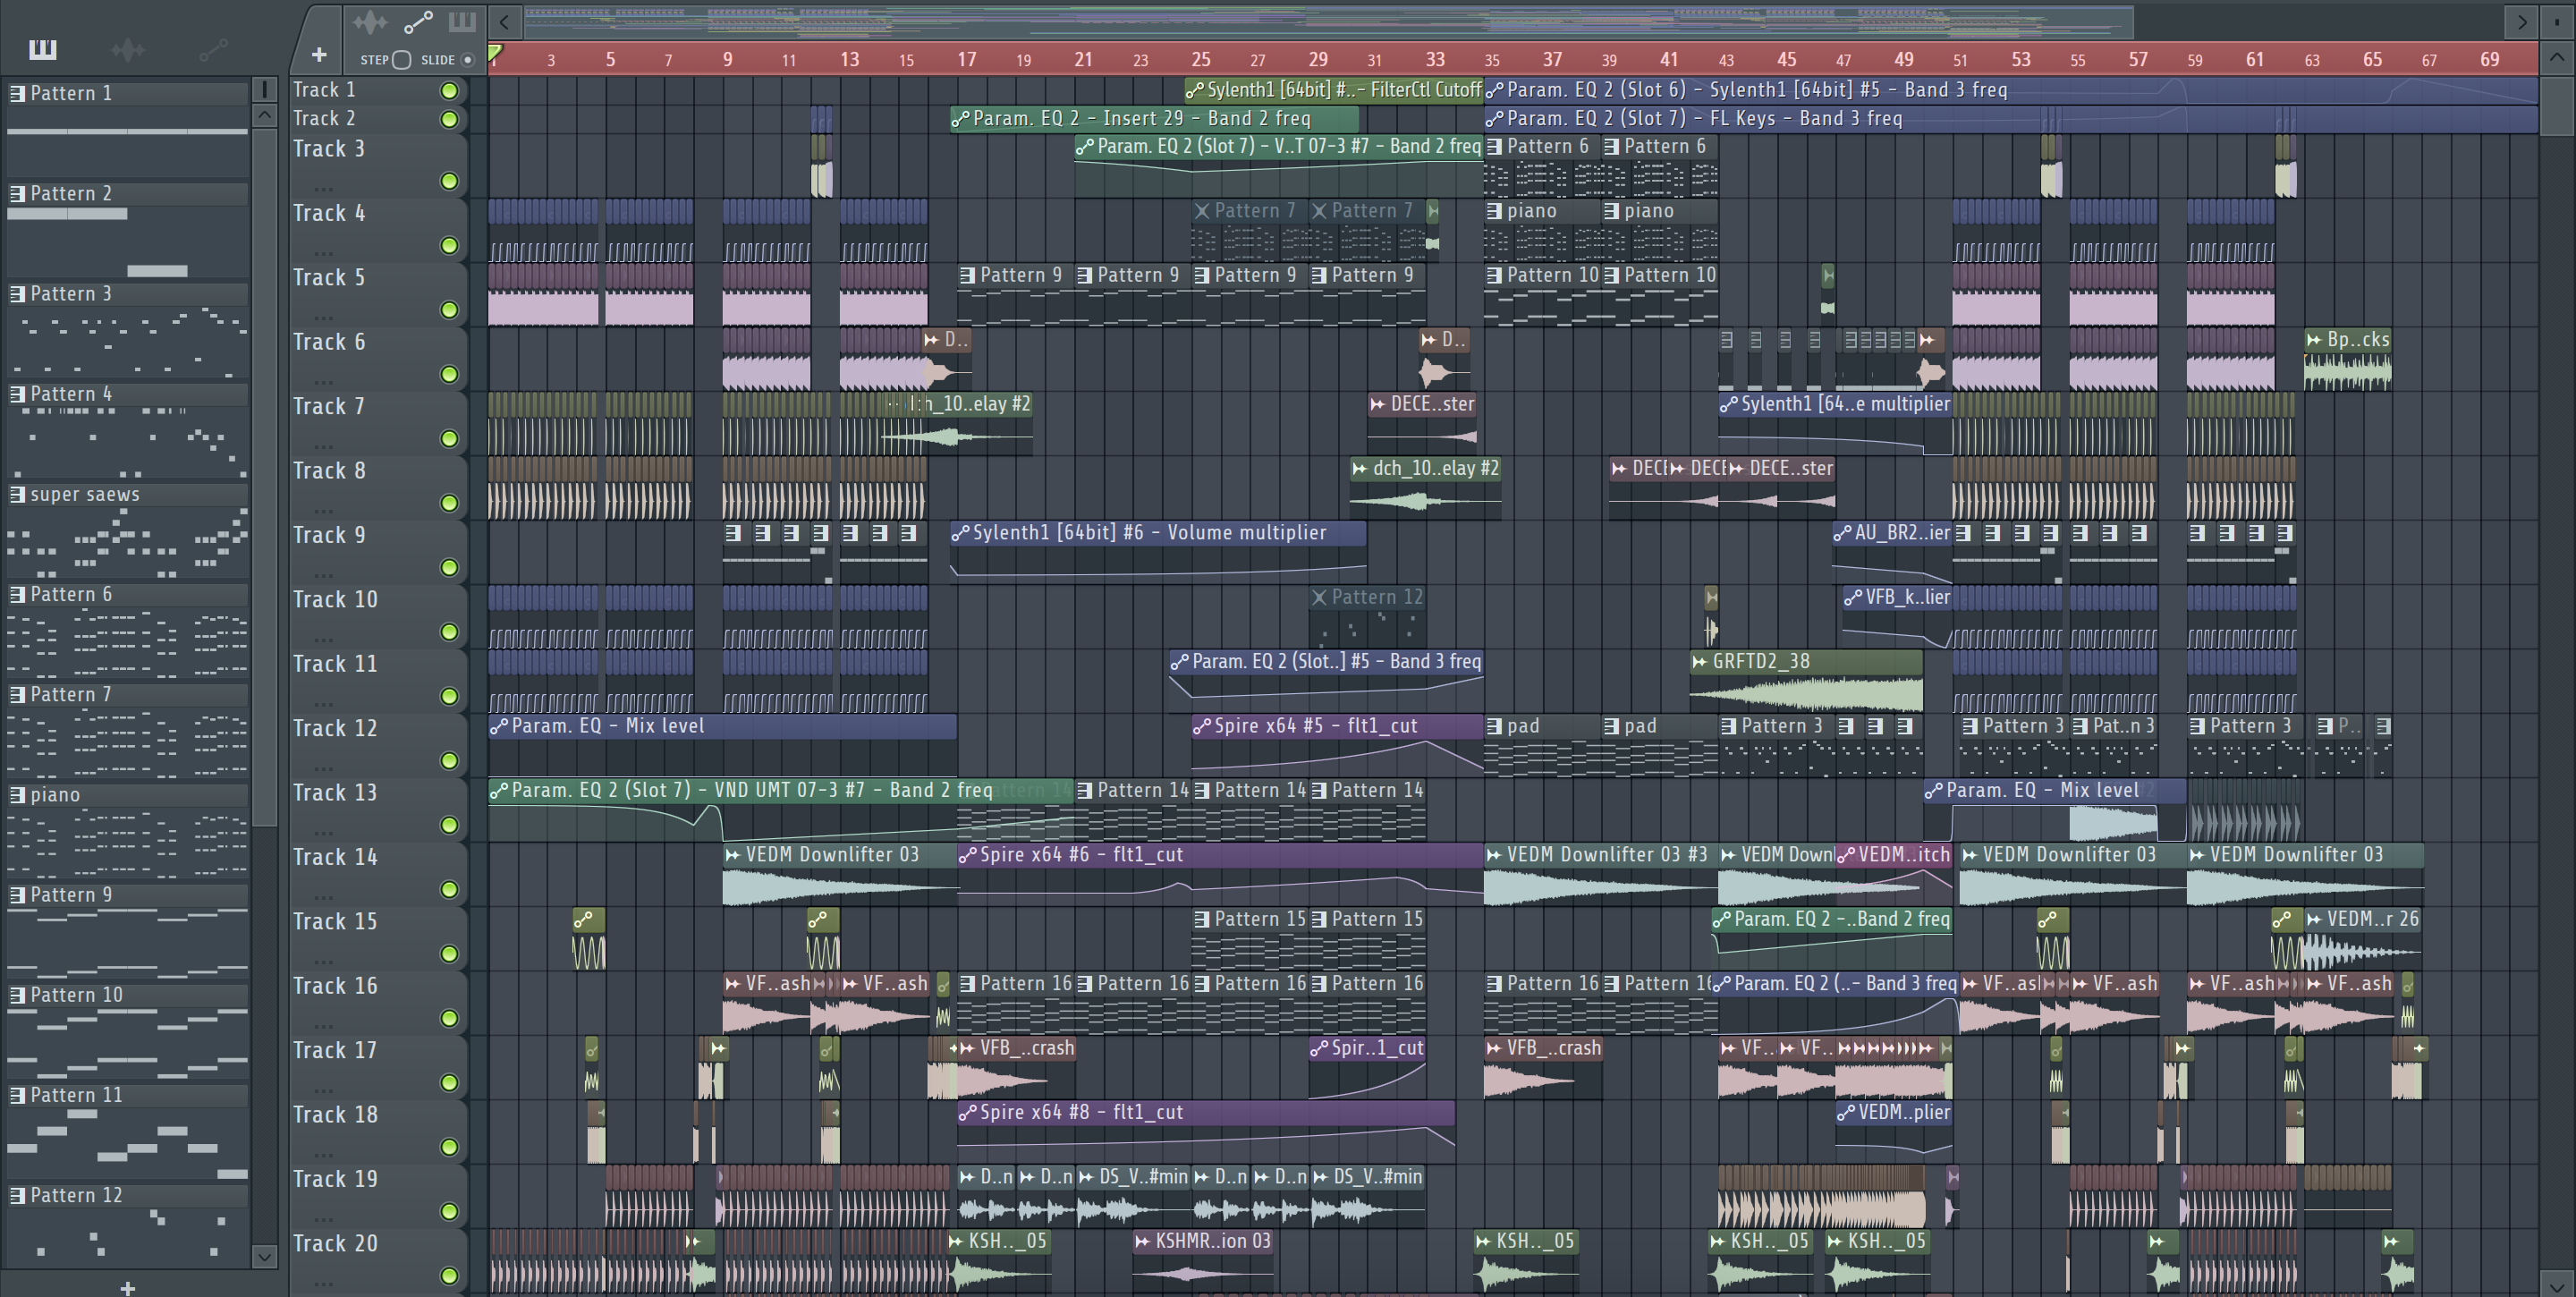The height and width of the screenshot is (1297, 2576).
Task: Click playlist vertical scroll up arrow
Action: click(2556, 57)
